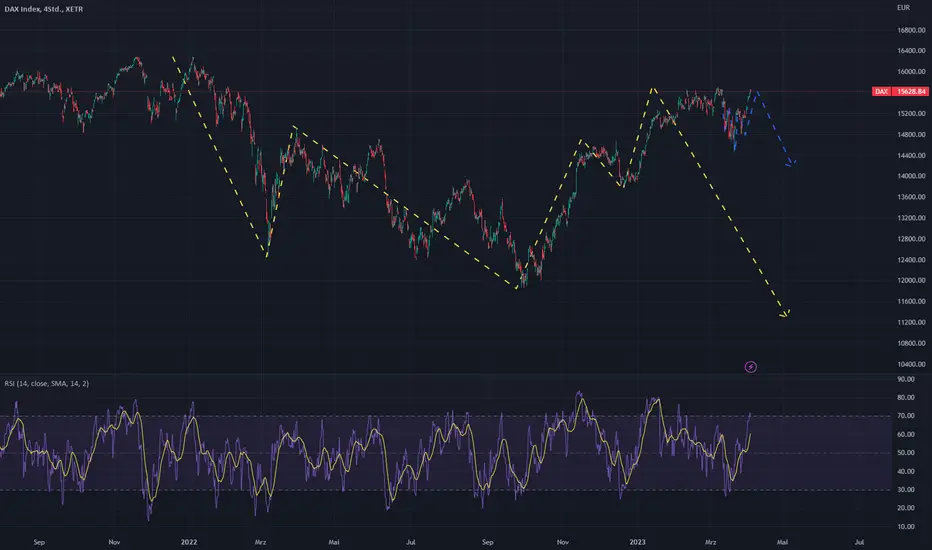The height and width of the screenshot is (550, 932).
Task: Click the Mai label after 2022 on time axis
Action: [334, 542]
